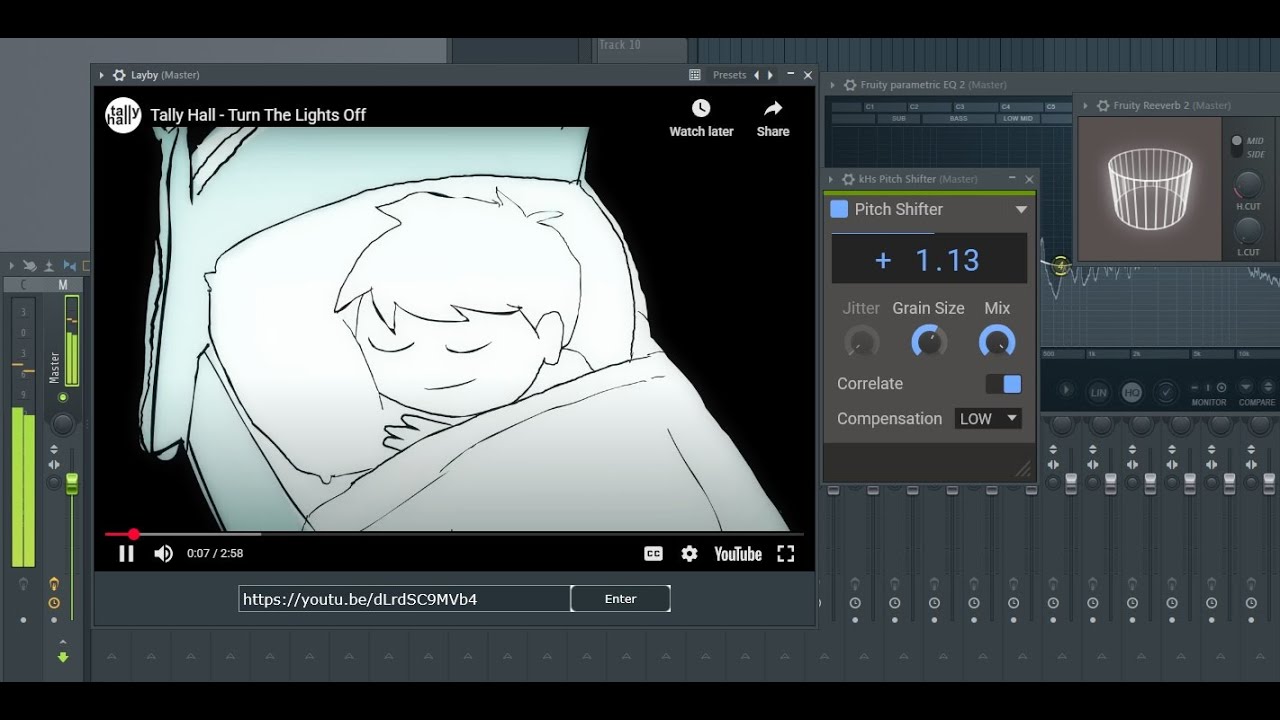Screen dimensions: 1280x720
Task: Open the video title Tally Hall - Turn The Lights Off
Action: point(258,115)
